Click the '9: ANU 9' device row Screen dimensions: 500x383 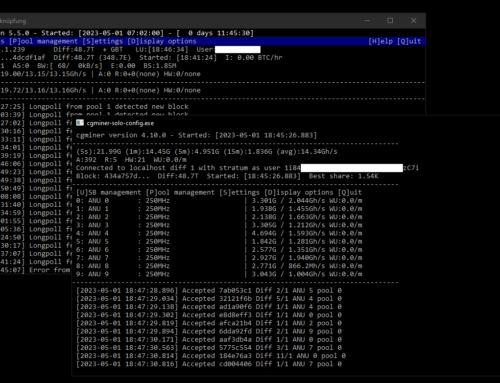[219, 274]
